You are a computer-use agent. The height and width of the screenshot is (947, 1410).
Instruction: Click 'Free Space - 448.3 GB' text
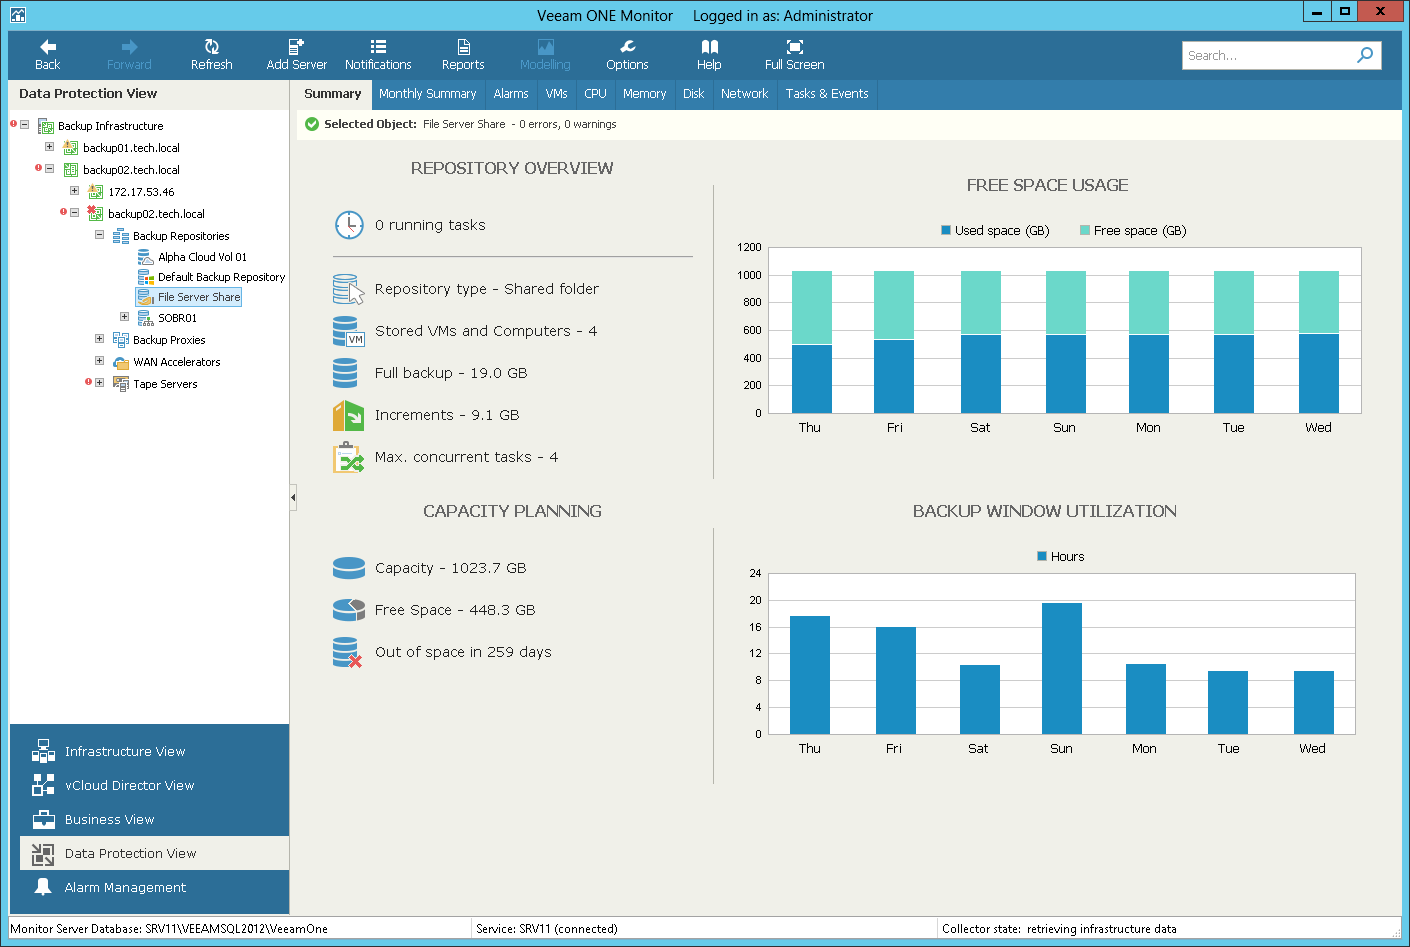pyautogui.click(x=455, y=610)
